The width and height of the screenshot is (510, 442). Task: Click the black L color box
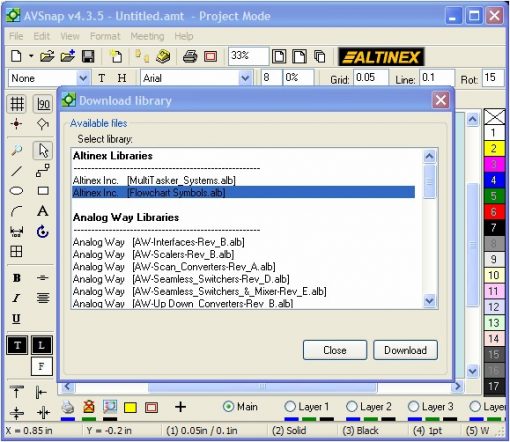[x=42, y=345]
